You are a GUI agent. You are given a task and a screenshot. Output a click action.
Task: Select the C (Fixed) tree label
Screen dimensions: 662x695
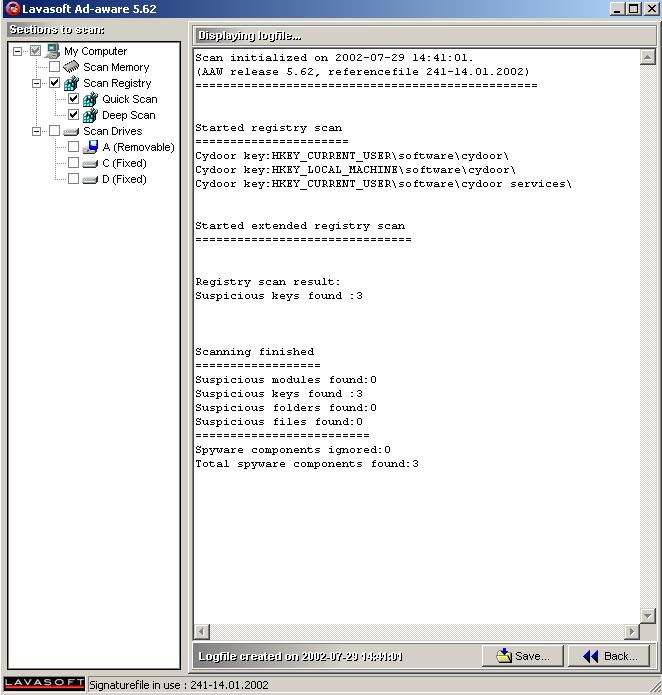[x=125, y=163]
